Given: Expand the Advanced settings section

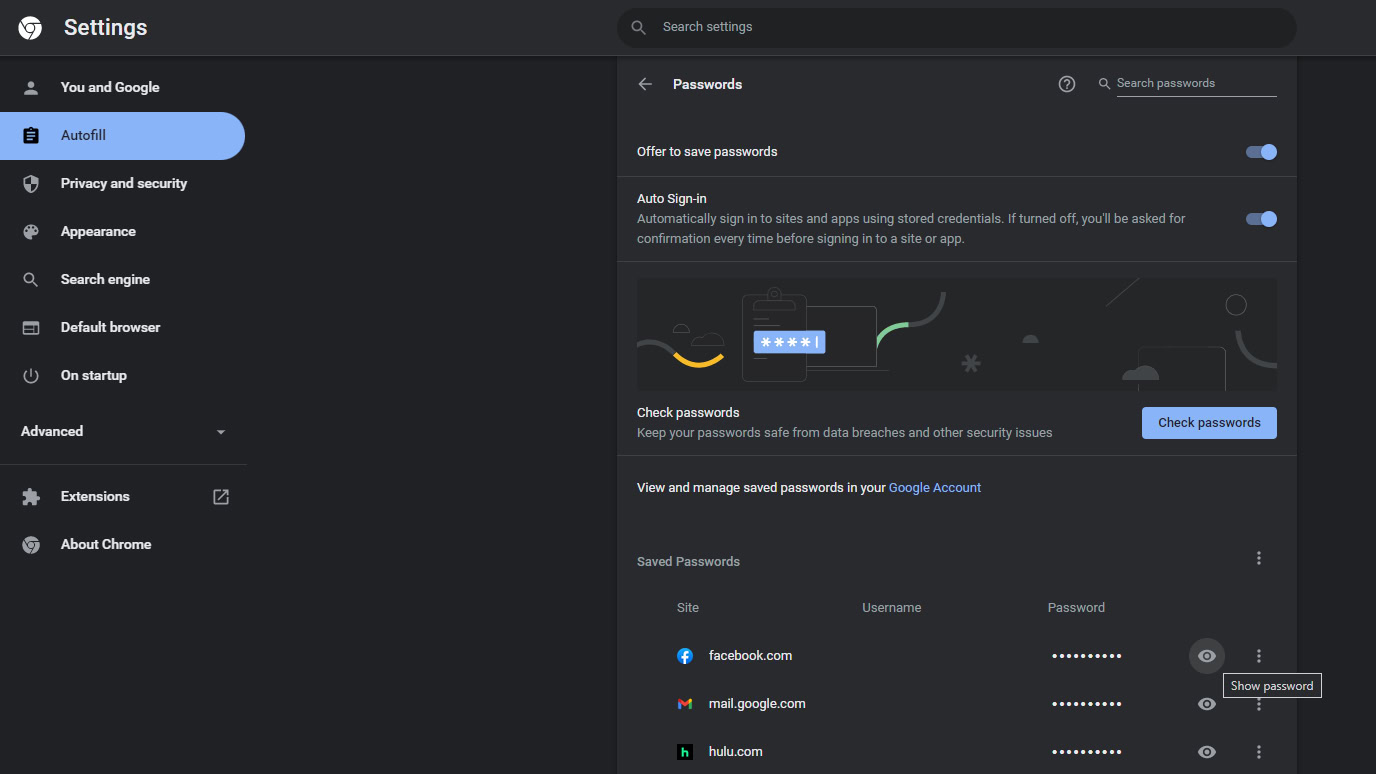Looking at the screenshot, I should [x=123, y=432].
